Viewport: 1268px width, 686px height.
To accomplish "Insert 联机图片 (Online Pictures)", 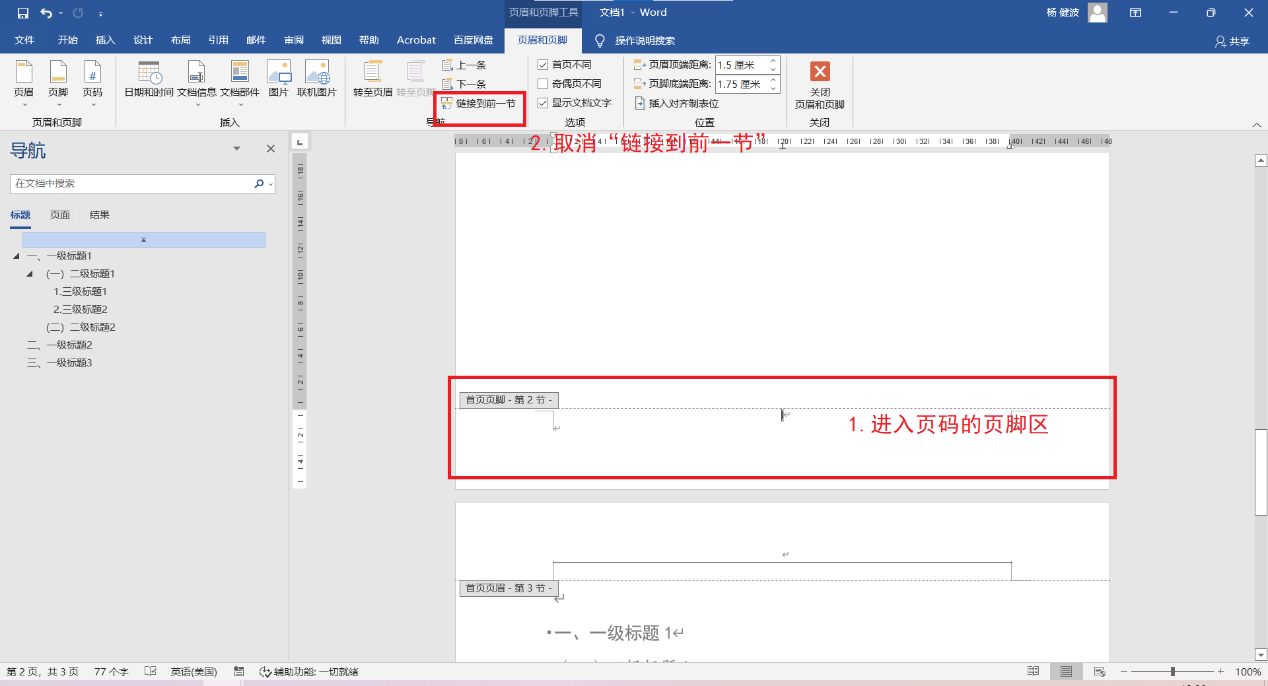I will click(x=317, y=79).
